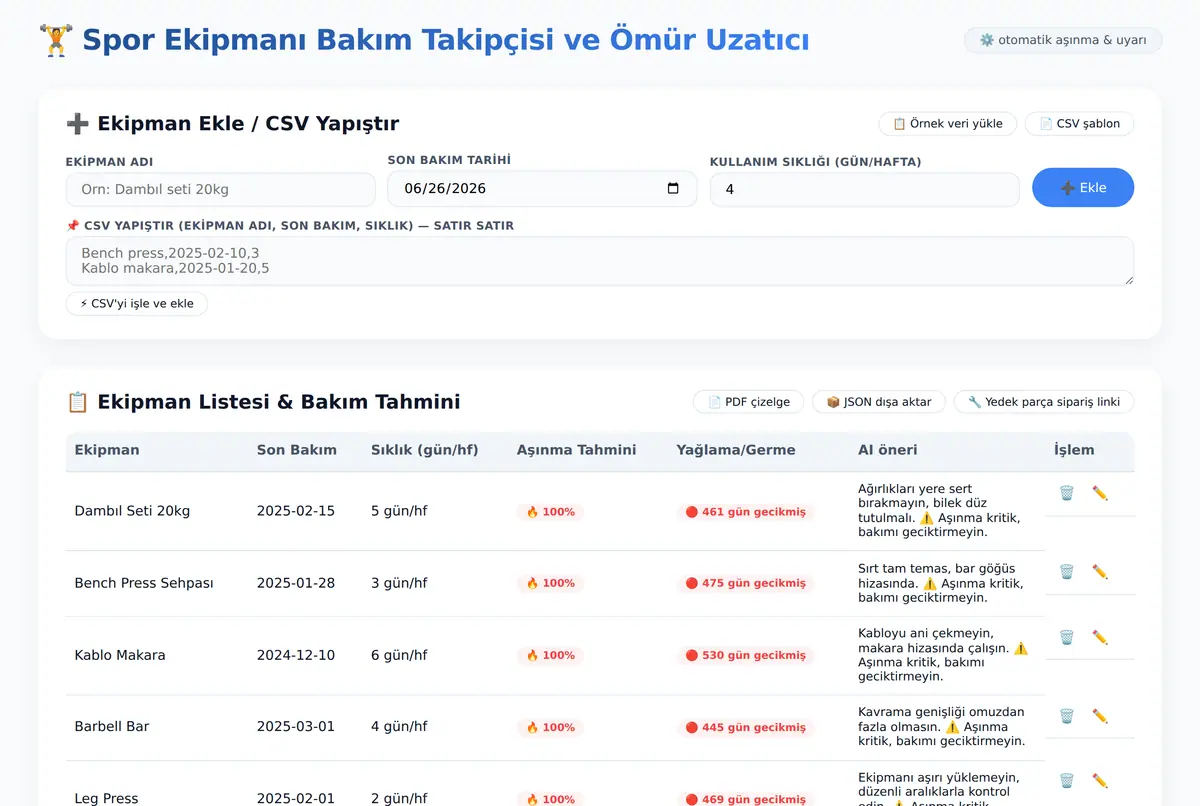Select the Dambıl Seti 20kg cell
Screen dimensions: 1200x806
click(x=132, y=511)
